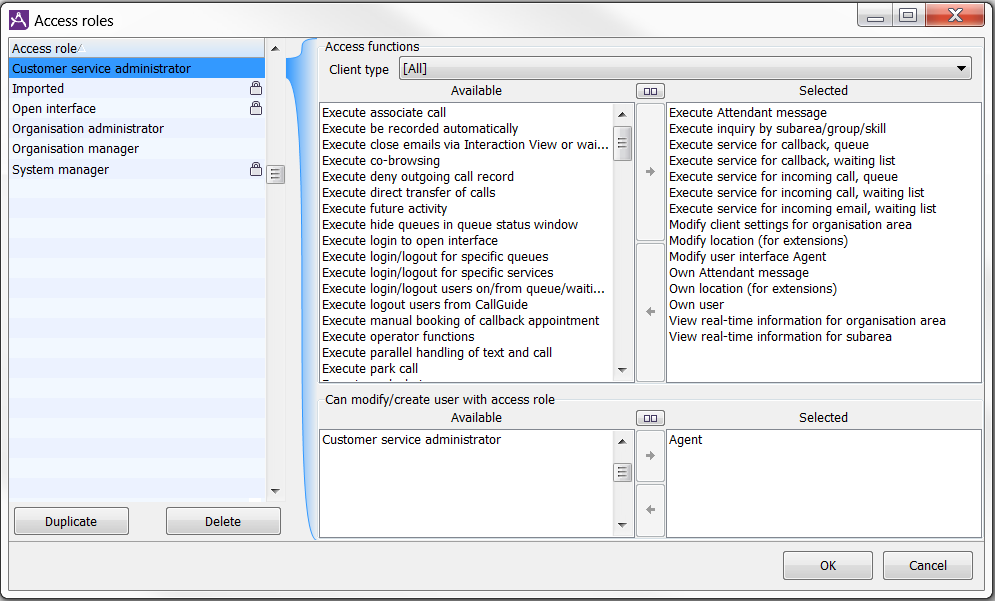
Task: Select Execute co-browsing in Available list
Action: click(x=381, y=161)
